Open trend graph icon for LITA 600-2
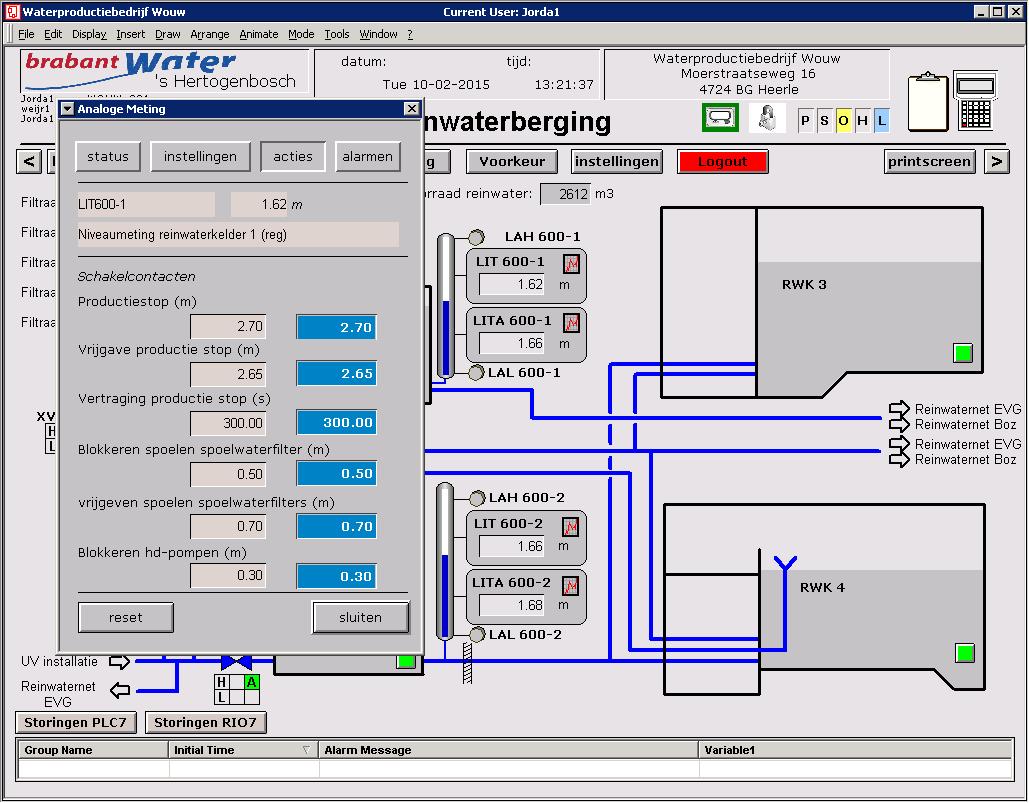 (x=571, y=585)
